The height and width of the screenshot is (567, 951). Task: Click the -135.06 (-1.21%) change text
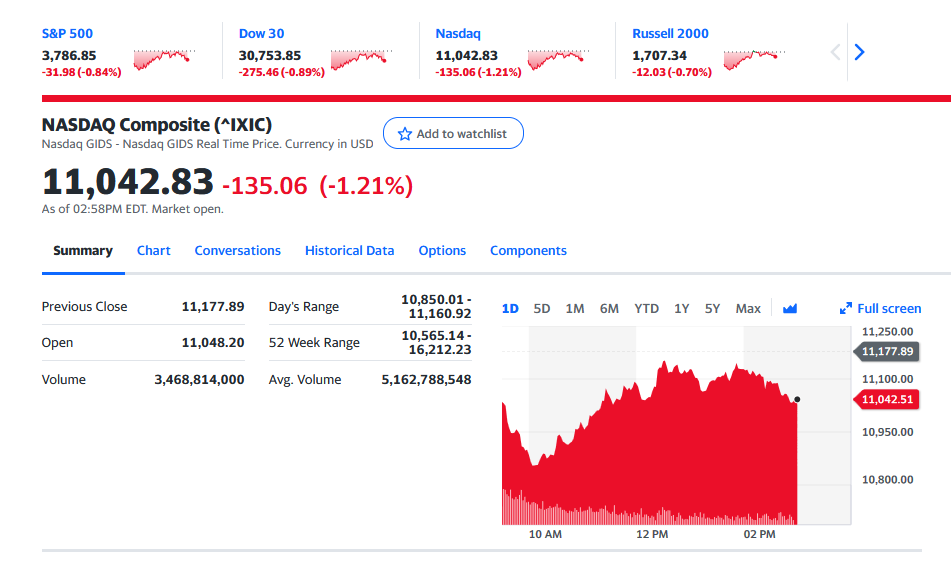317,186
